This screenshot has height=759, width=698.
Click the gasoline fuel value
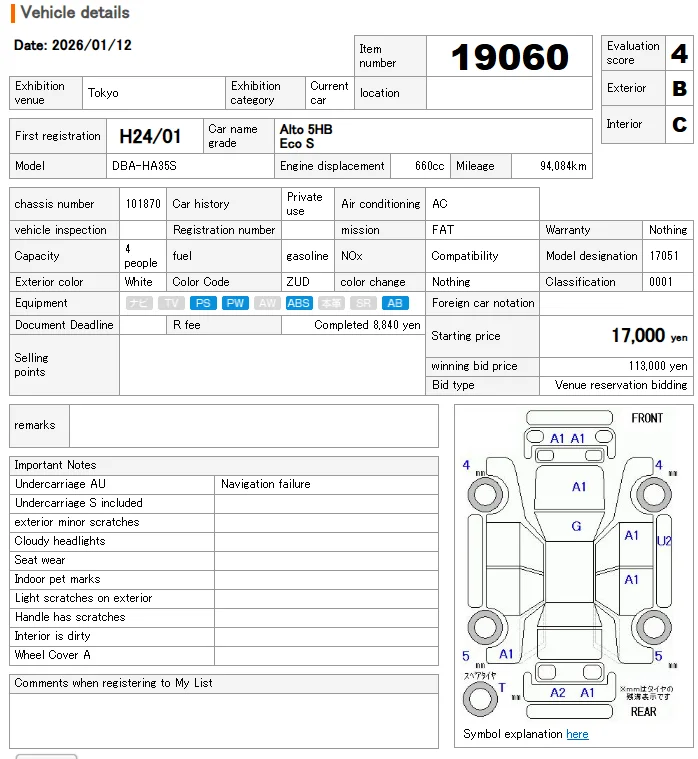pos(307,256)
